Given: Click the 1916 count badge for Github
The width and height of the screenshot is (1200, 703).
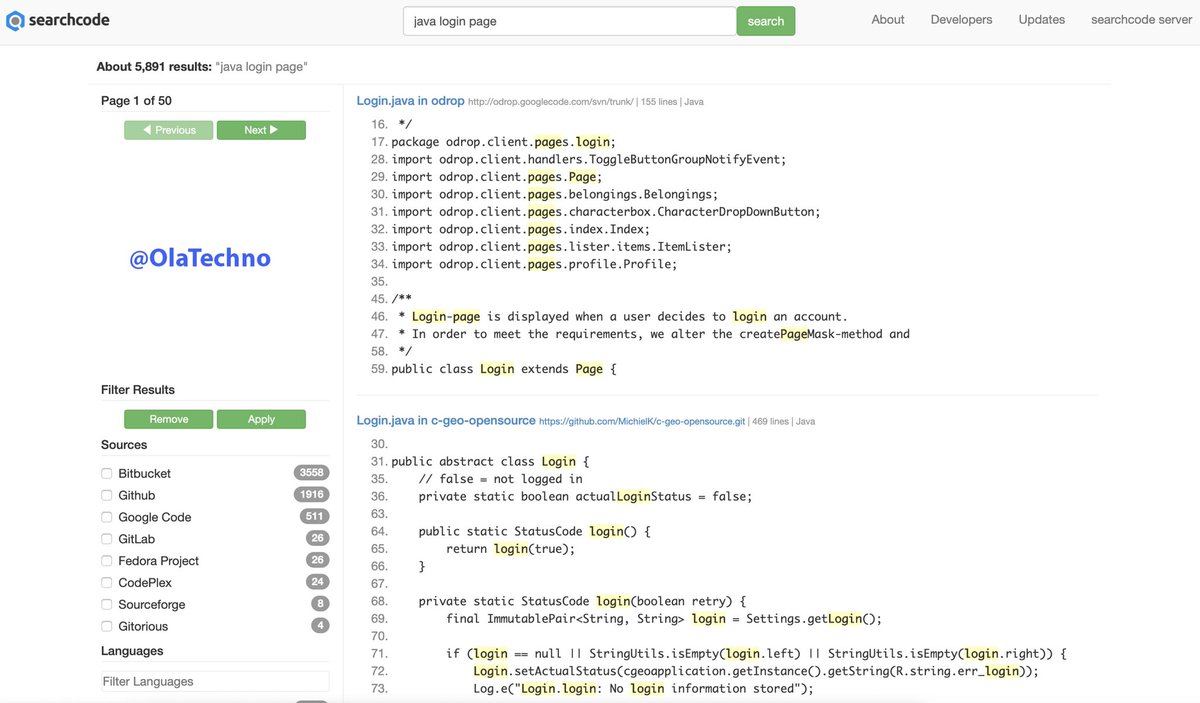Looking at the screenshot, I should click(311, 495).
